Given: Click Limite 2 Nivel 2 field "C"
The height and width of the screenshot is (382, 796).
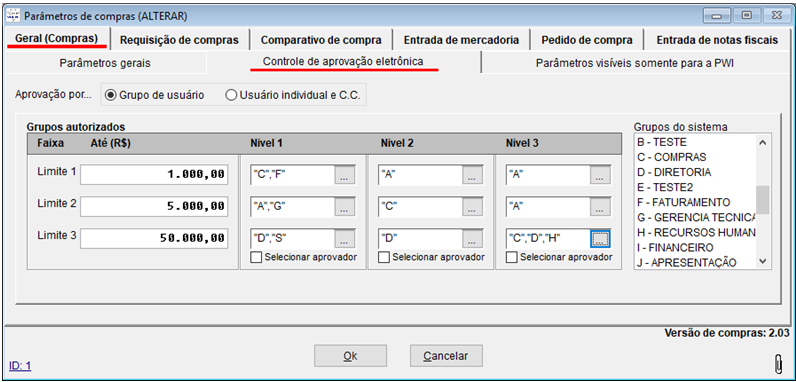Looking at the screenshot, I should (x=421, y=206).
